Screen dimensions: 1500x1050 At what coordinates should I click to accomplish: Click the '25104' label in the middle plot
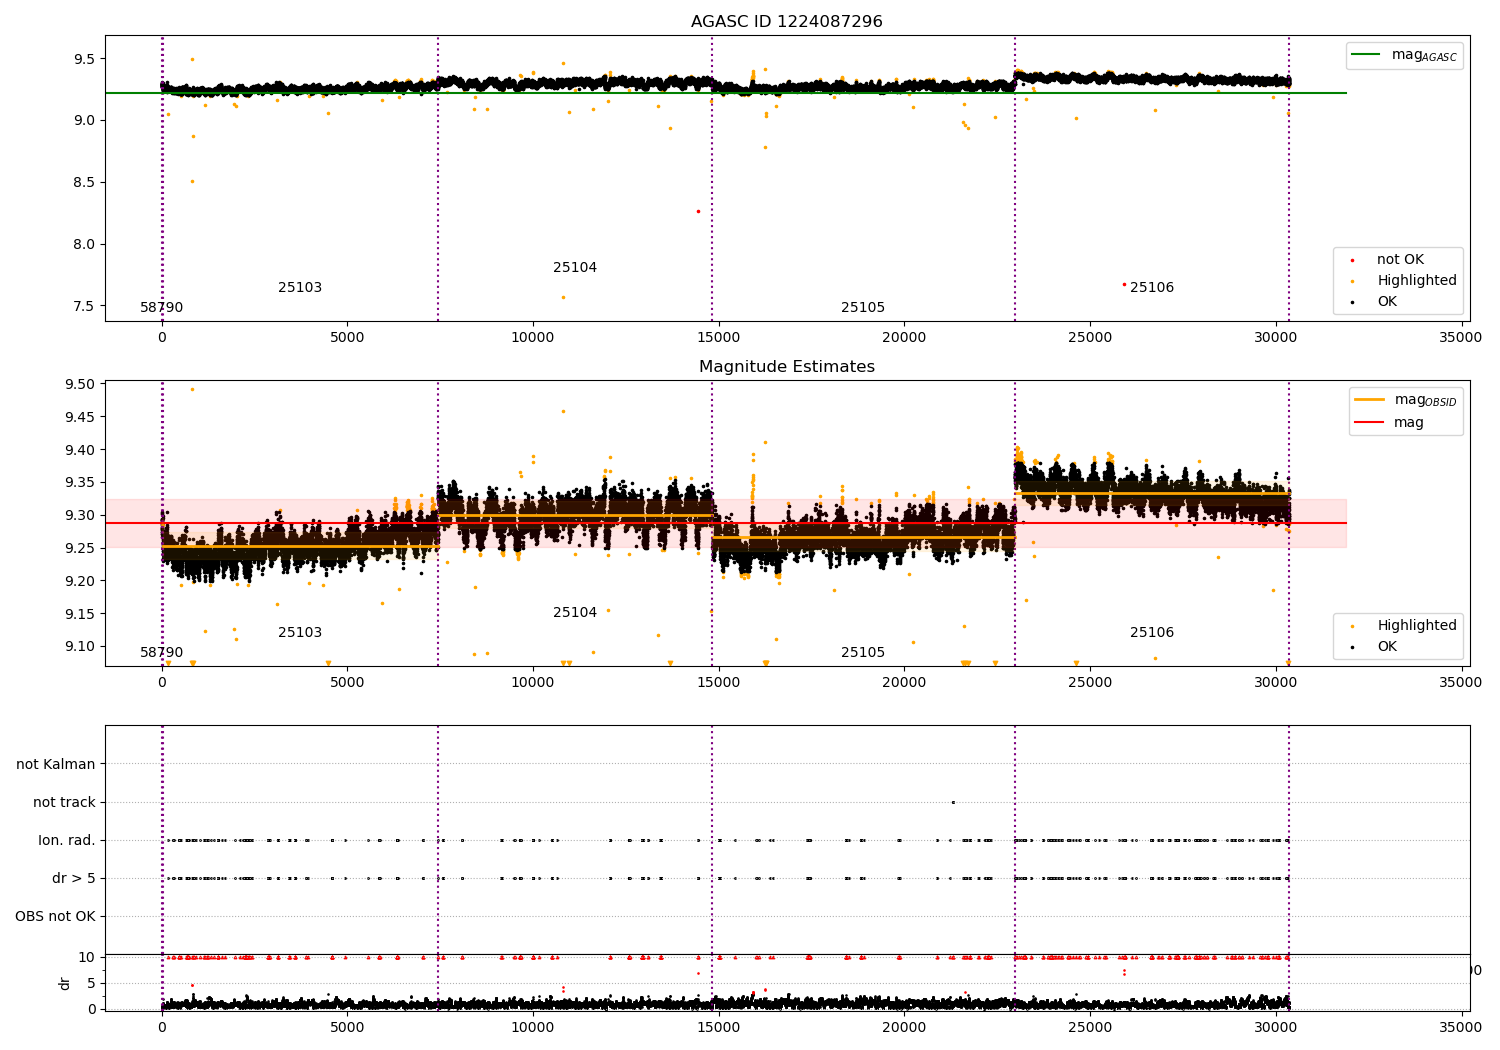[575, 613]
